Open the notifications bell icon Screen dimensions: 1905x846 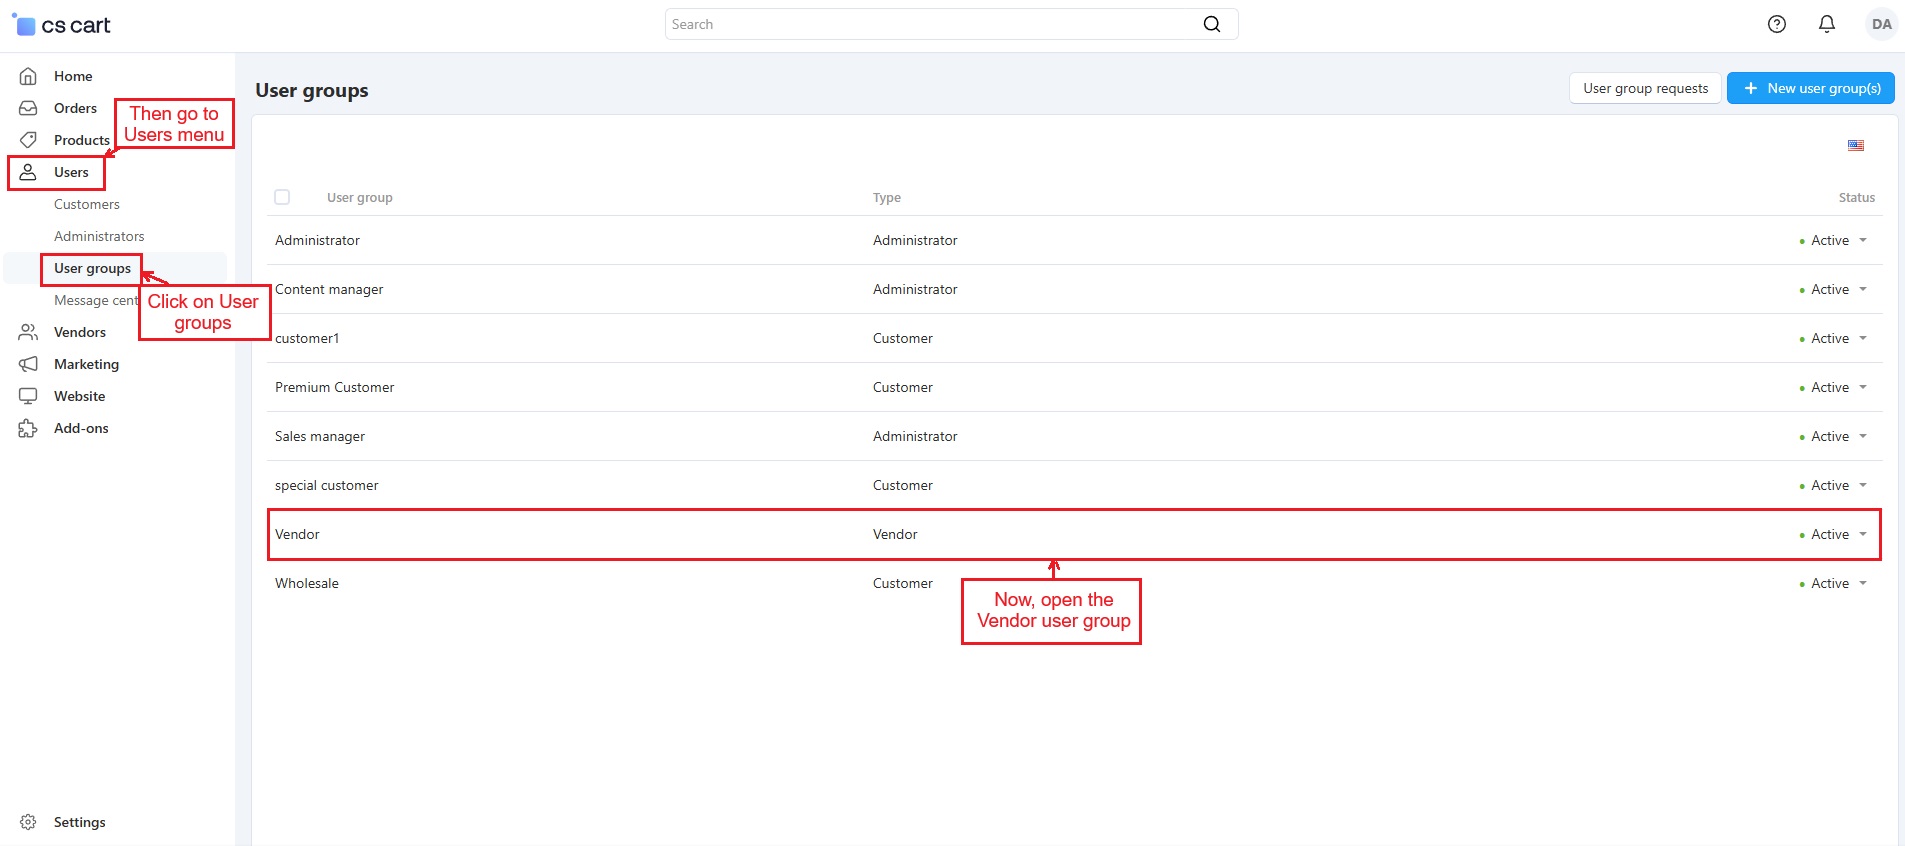click(x=1826, y=24)
